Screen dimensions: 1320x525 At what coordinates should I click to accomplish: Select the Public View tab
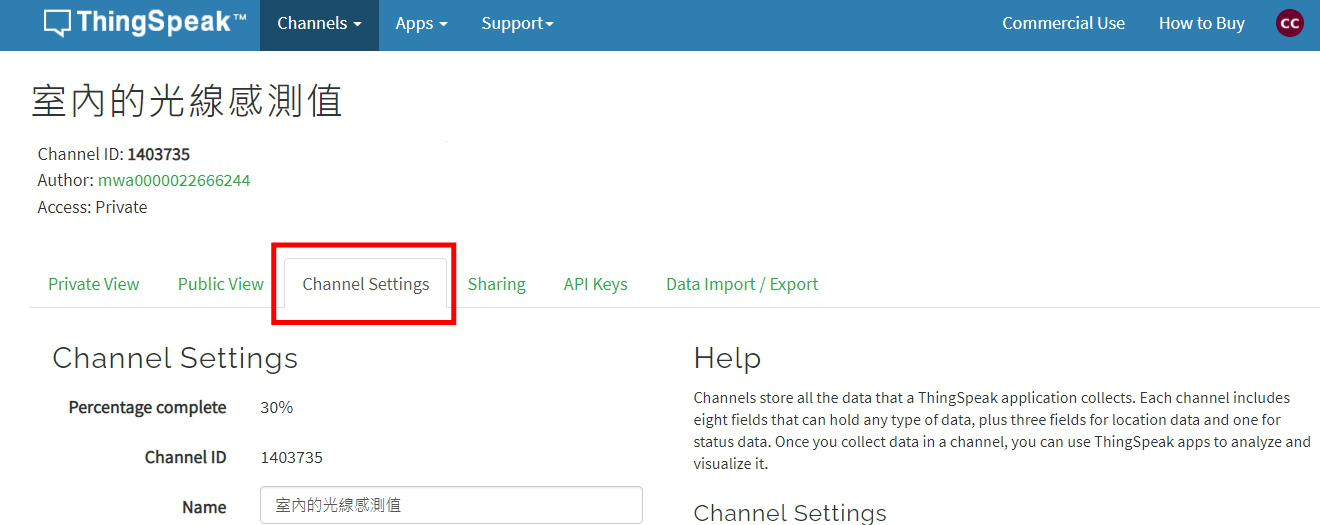220,284
